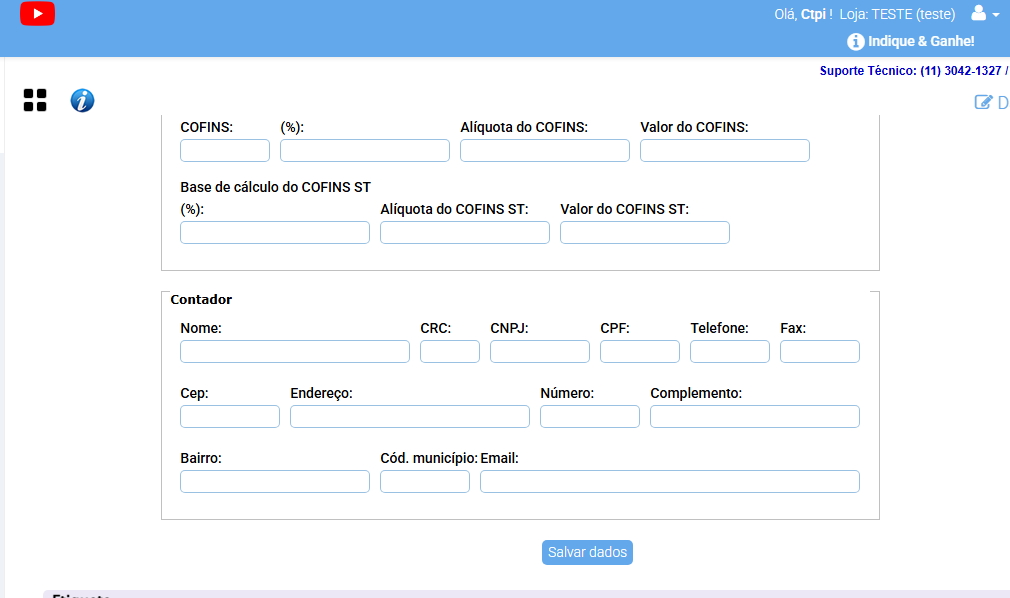Click the Indique & Ganhe info icon

click(855, 41)
